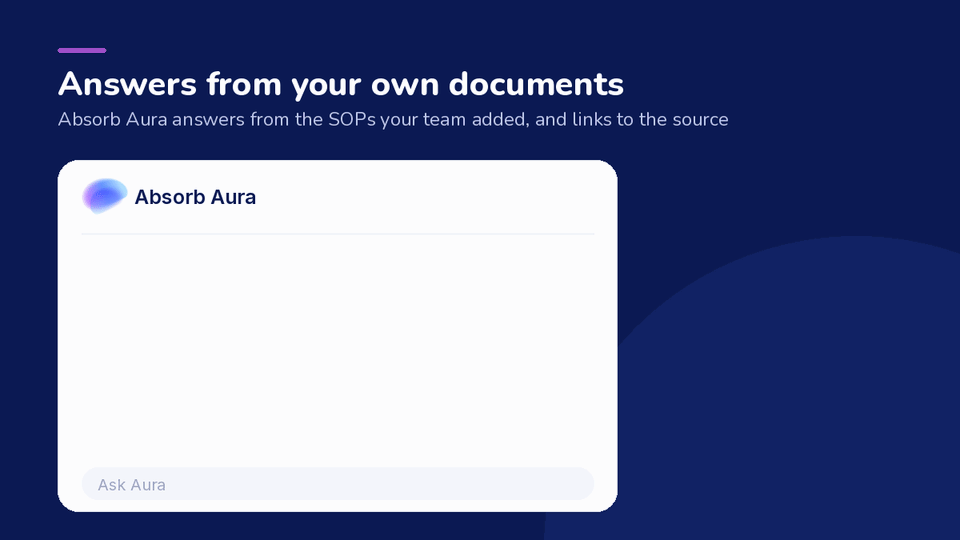Click the heading 'Answers from your own documents'
The height and width of the screenshot is (540, 960).
tap(341, 84)
